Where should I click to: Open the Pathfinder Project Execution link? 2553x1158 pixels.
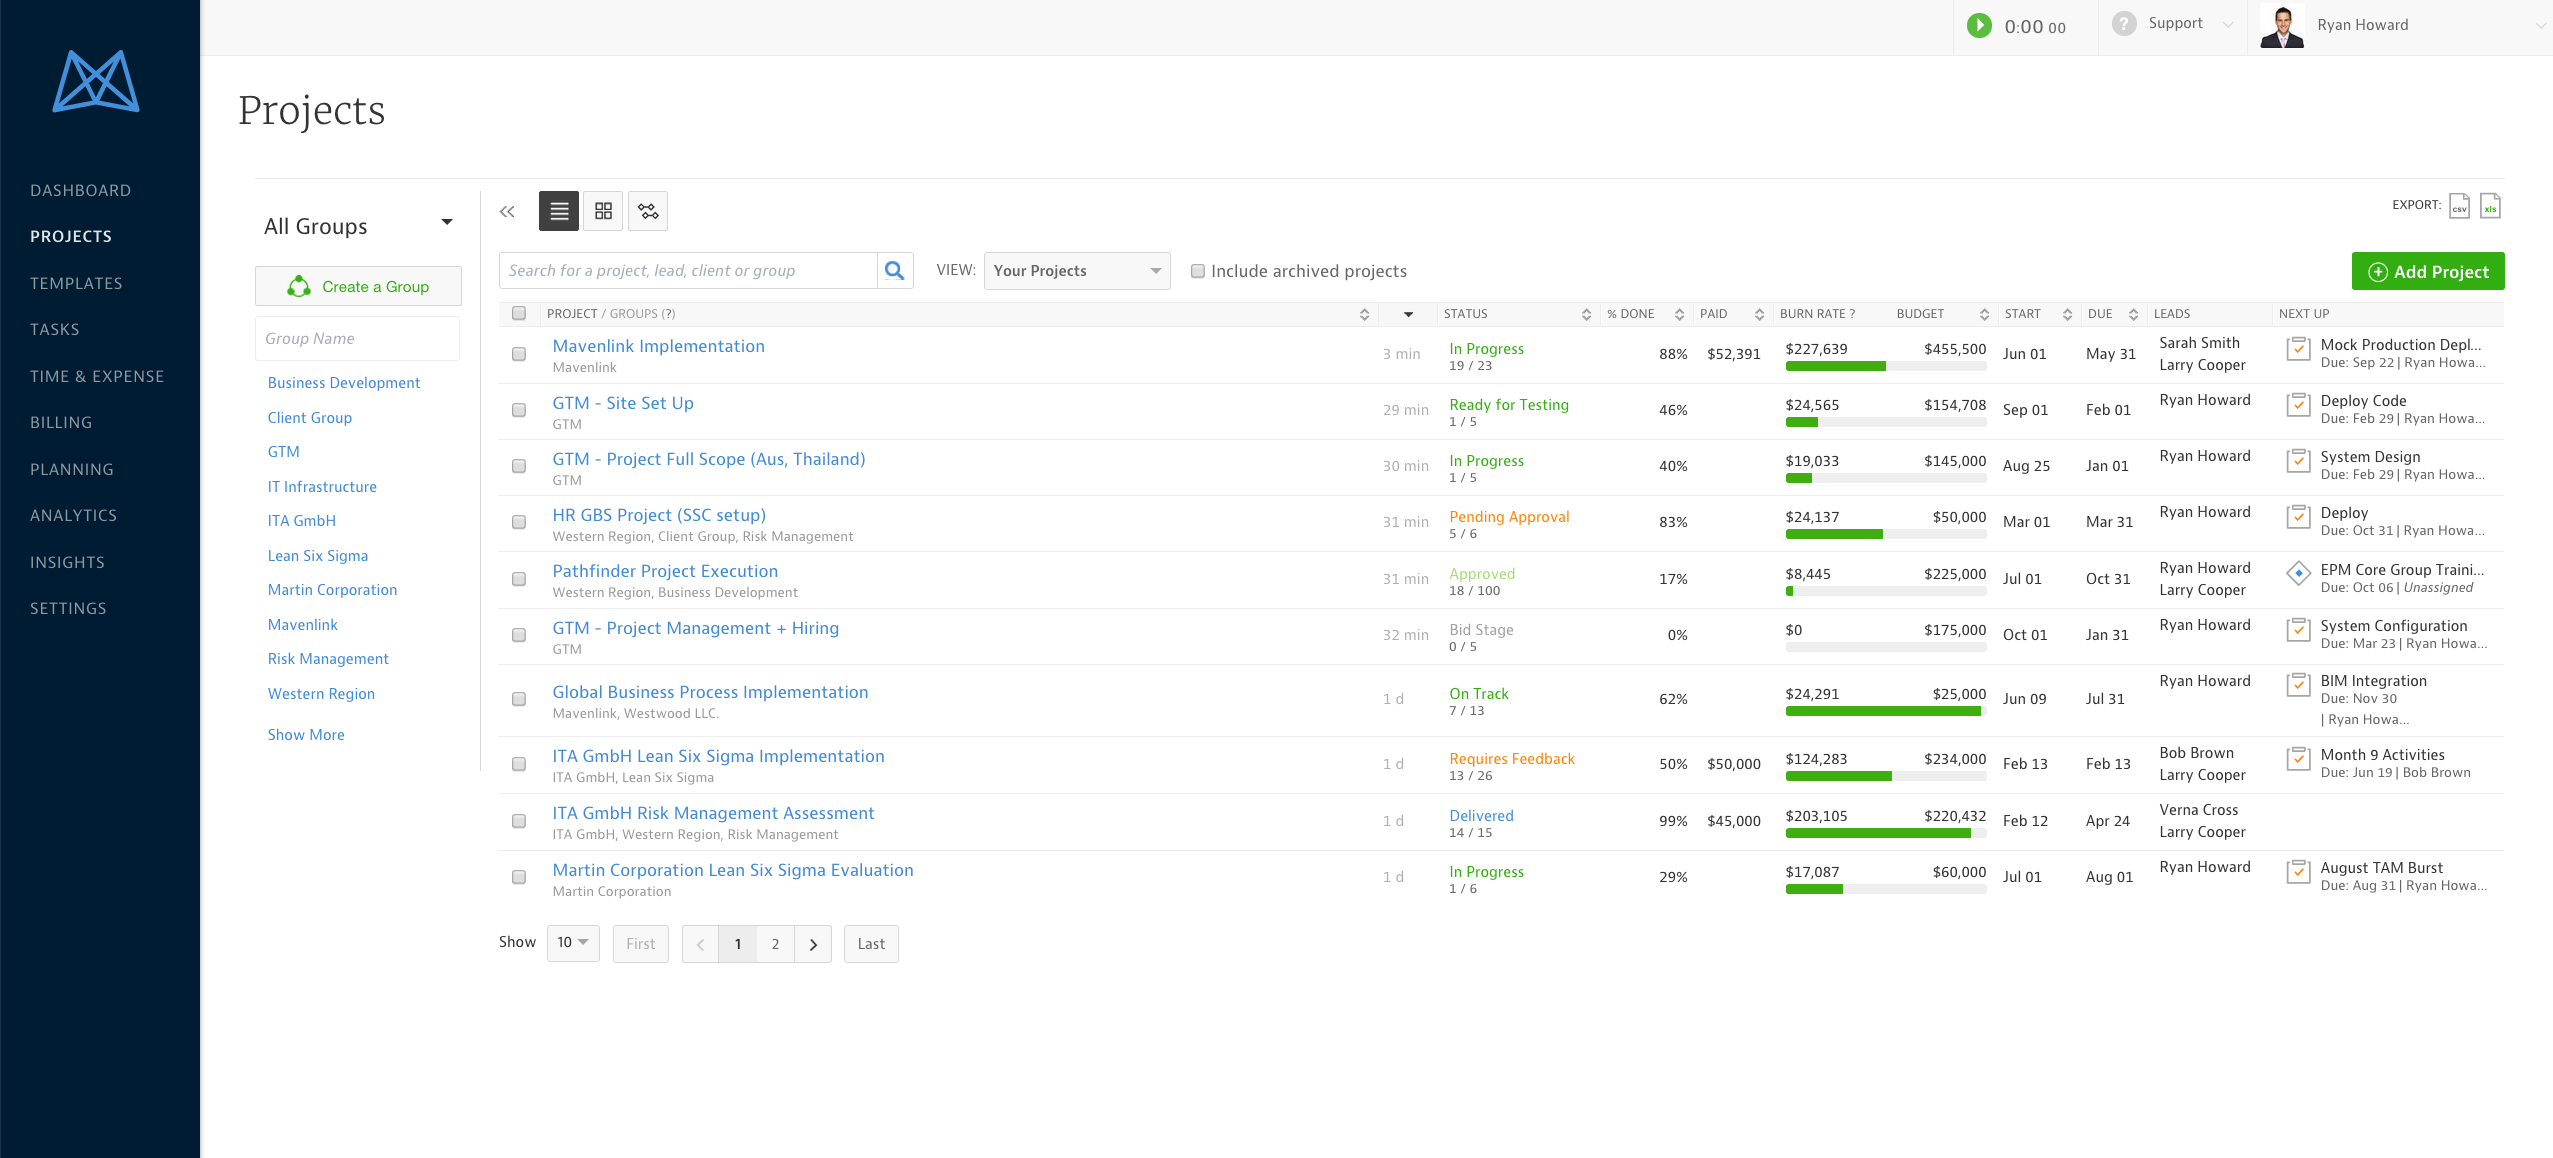[x=665, y=571]
